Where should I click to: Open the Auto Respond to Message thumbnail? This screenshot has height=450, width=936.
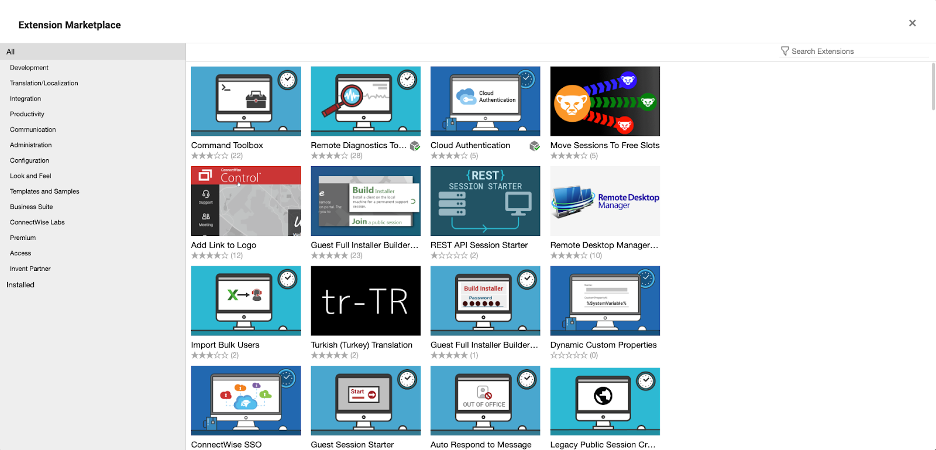pyautogui.click(x=485, y=401)
